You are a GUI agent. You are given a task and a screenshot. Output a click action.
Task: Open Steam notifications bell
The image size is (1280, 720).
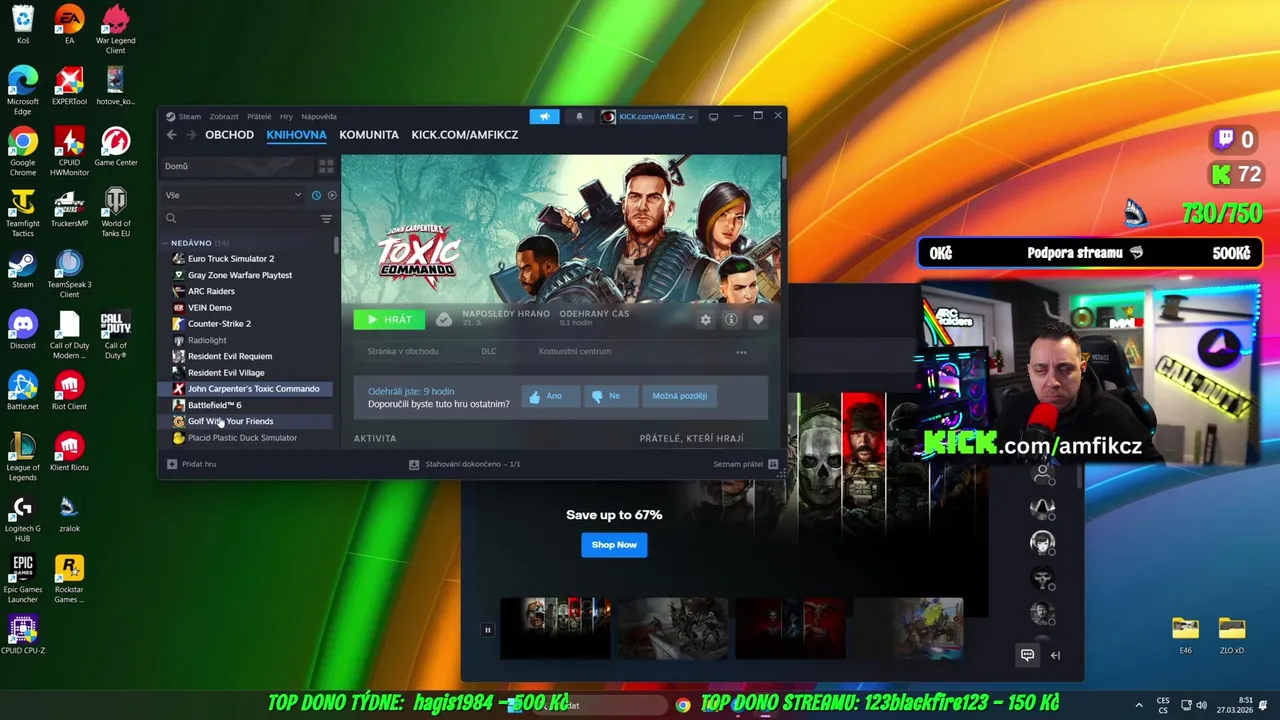pyautogui.click(x=579, y=117)
